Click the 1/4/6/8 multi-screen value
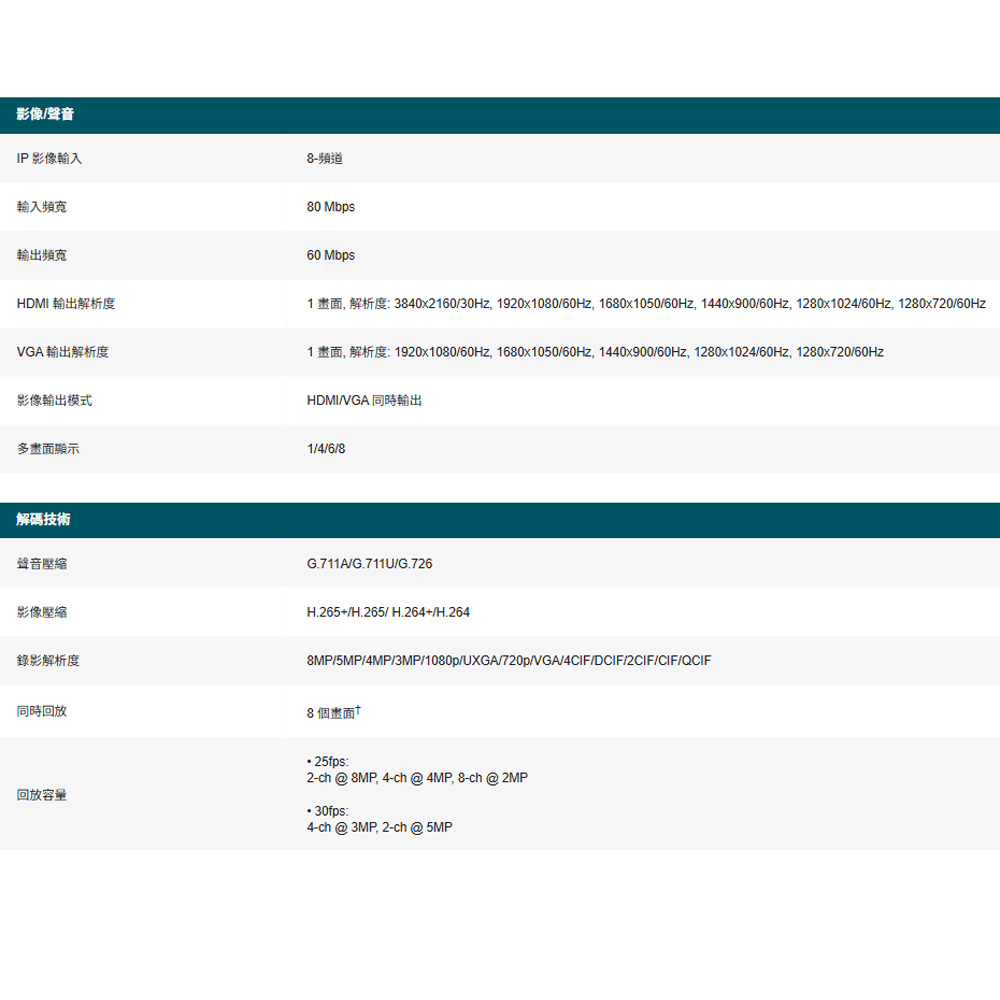Viewport: 1000px width, 1000px height. 326,449
